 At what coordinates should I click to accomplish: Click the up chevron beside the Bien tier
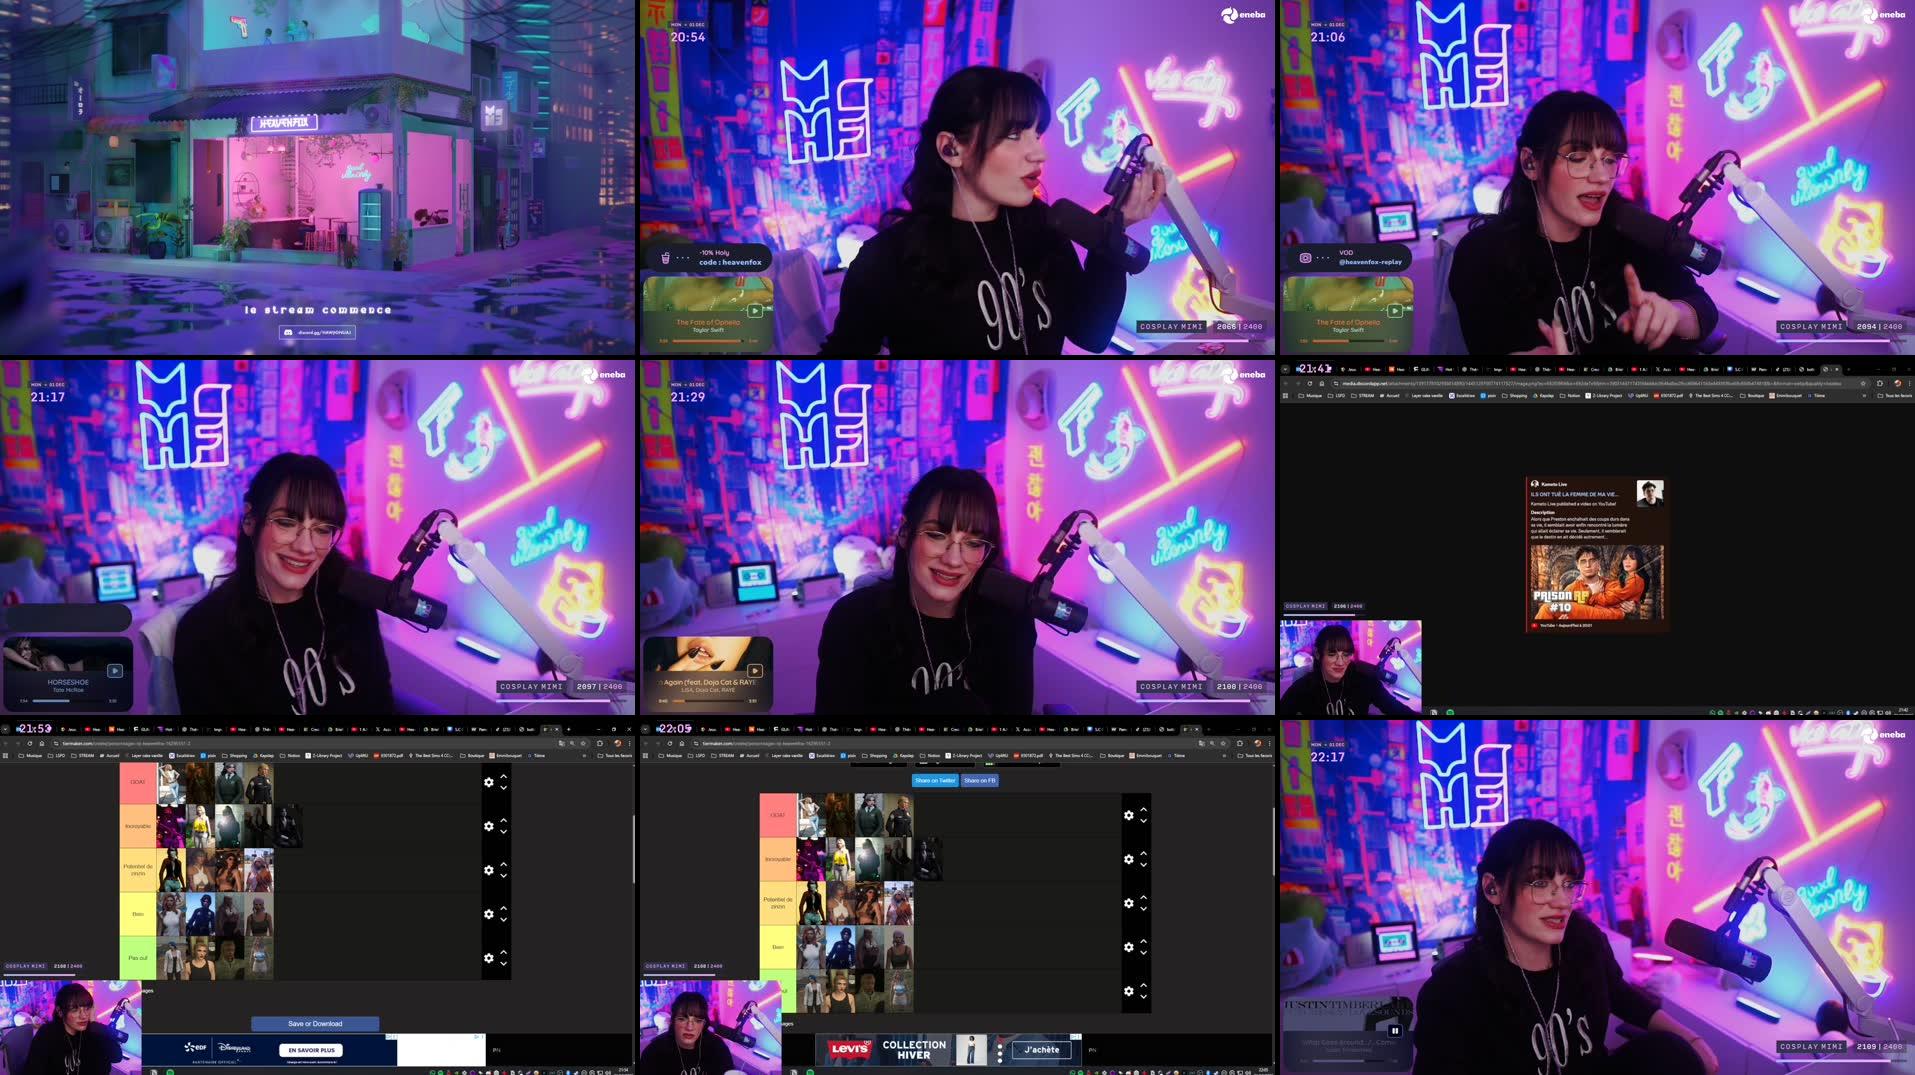(504, 909)
